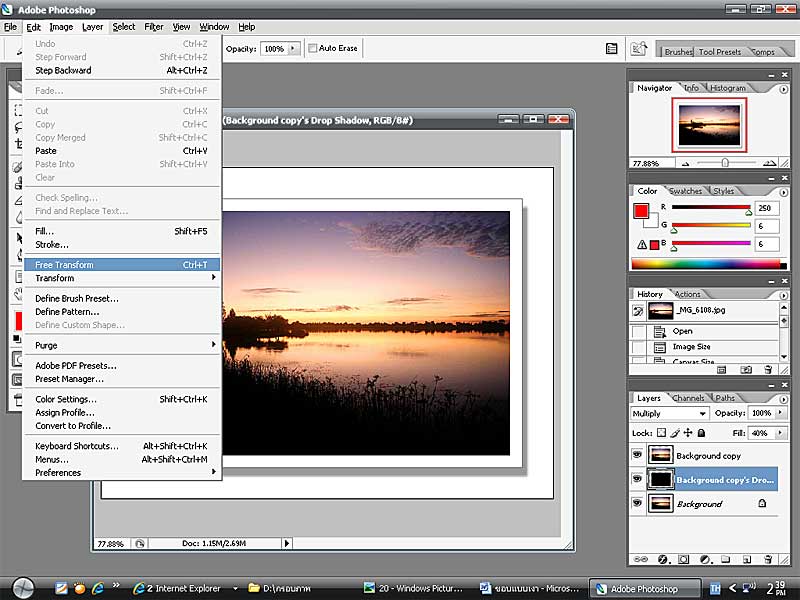Delete layer with the Layers trash icon
This screenshot has width=800, height=600.
[768, 560]
